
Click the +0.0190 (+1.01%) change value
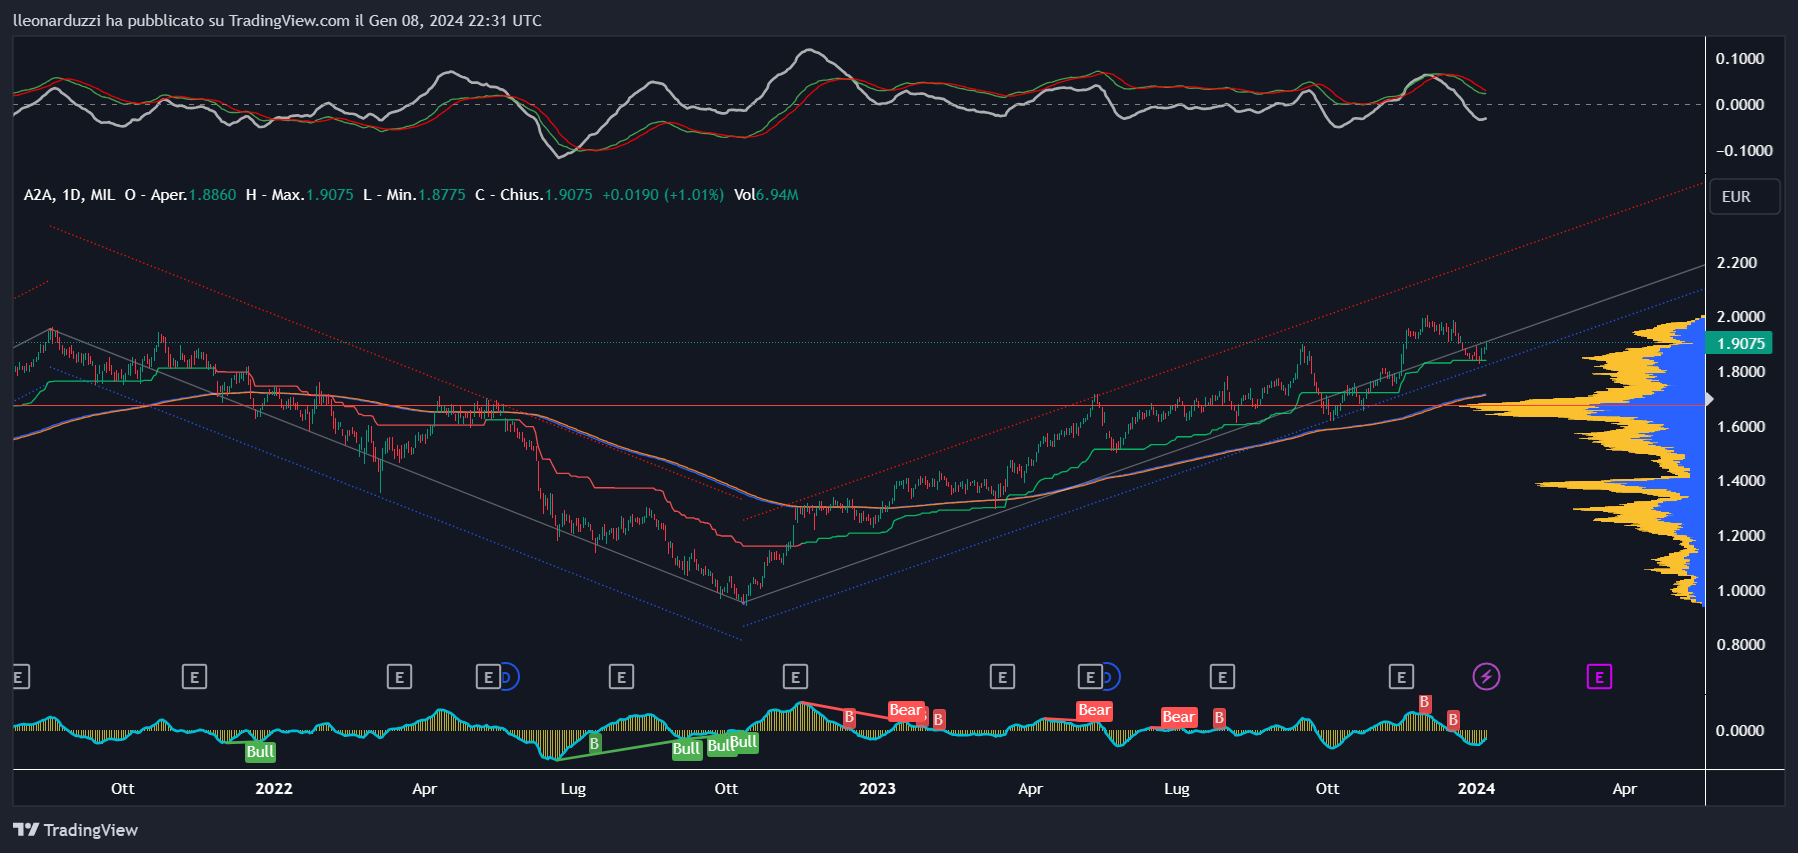point(663,195)
